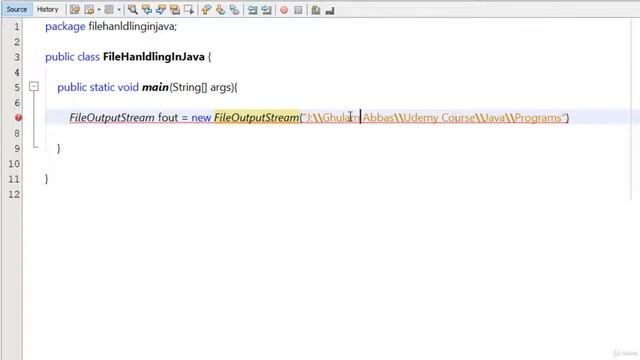The height and width of the screenshot is (360, 640).
Task: Click the highlighted FileOutputStream constructor
Action: [x=256, y=118]
